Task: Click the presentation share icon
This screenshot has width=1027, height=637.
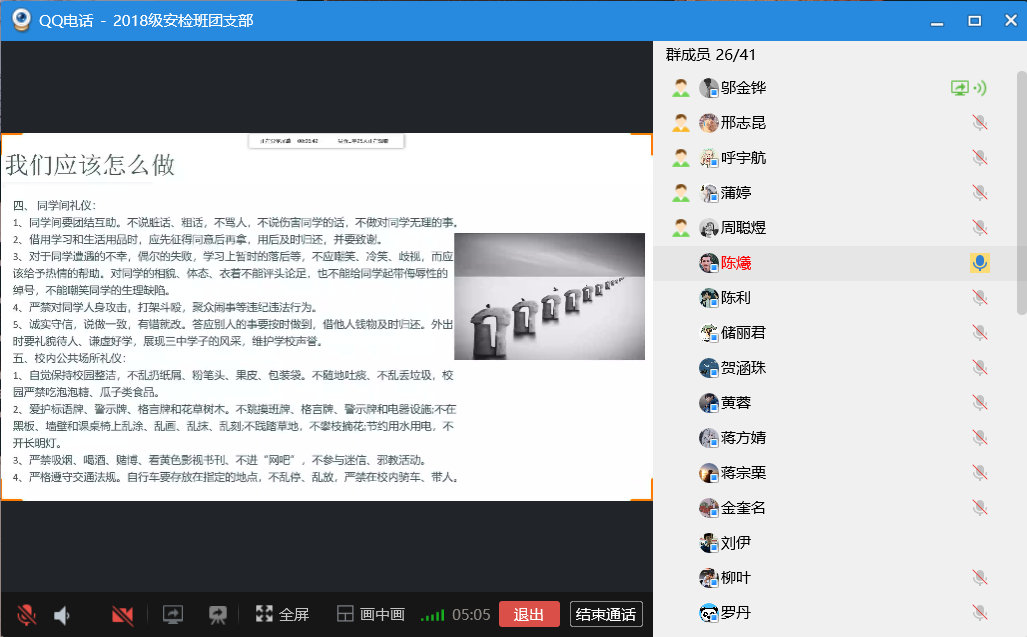Action: point(216,615)
